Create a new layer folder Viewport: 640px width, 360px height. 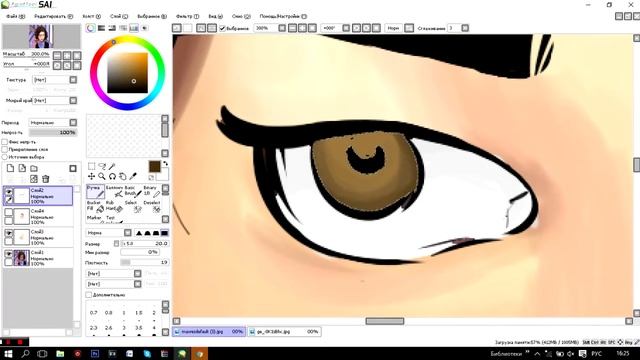[x=34, y=168]
